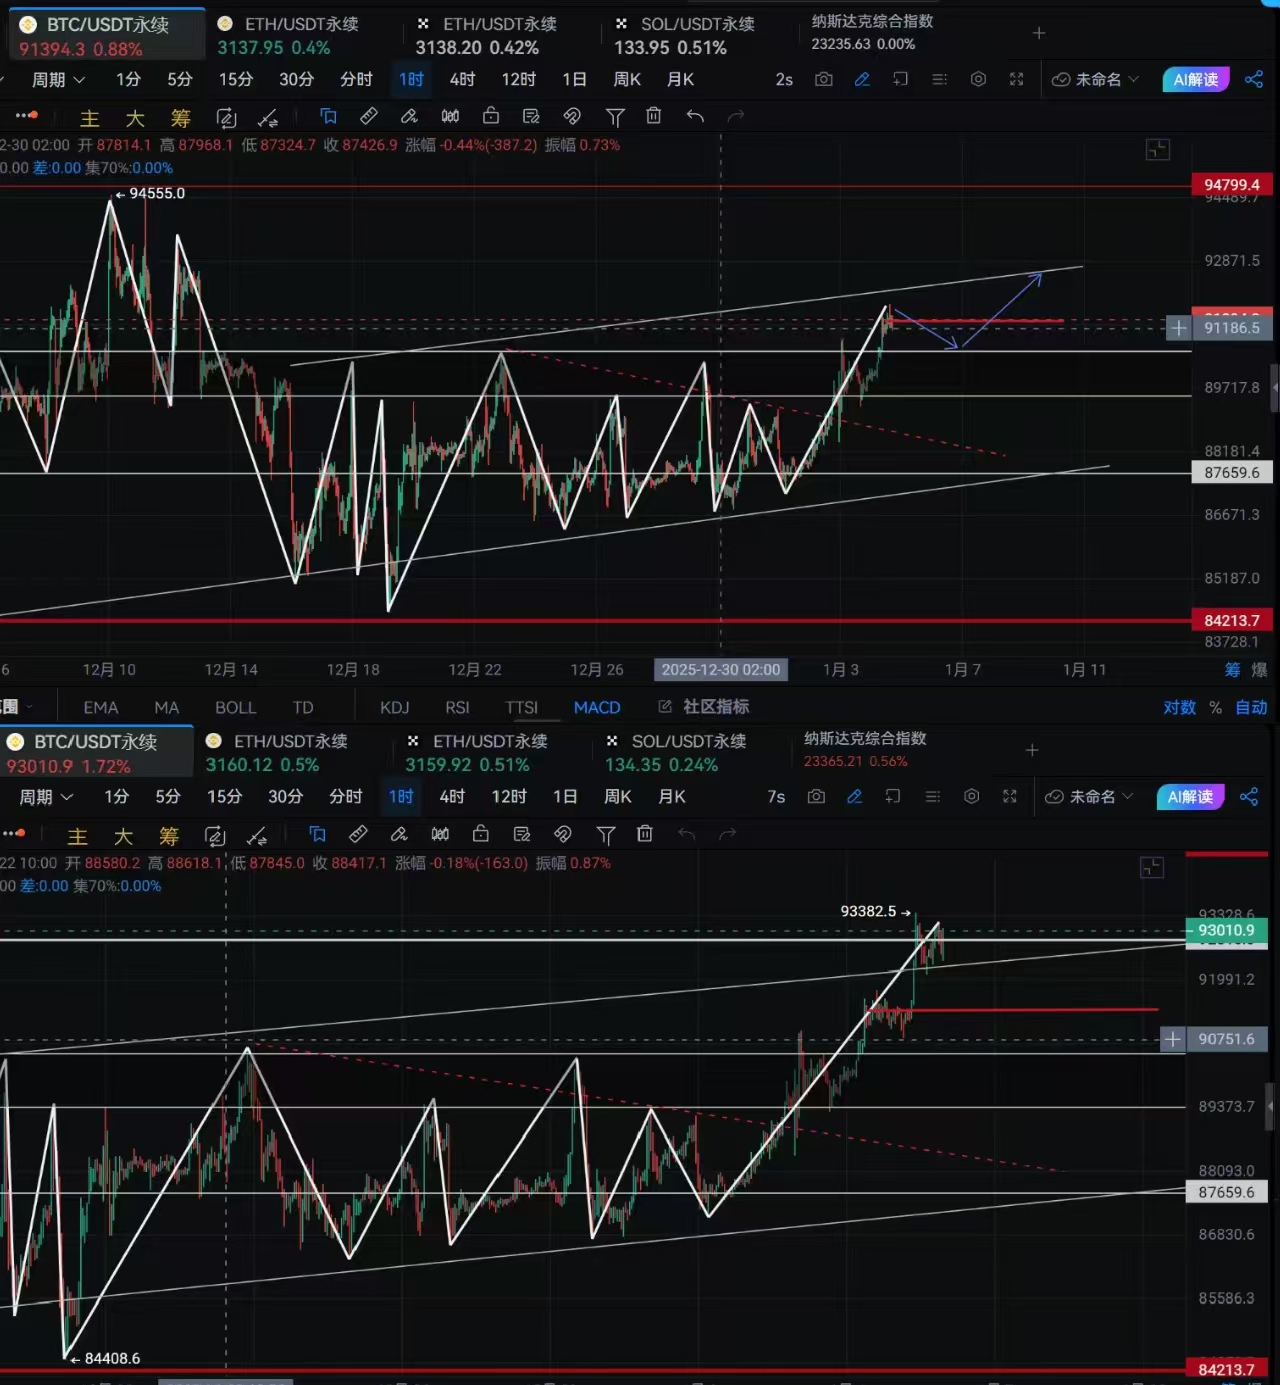Screen dimensions: 1280x1385
Task: Click the selection cursor tool in lower toolbar
Action: point(317,833)
